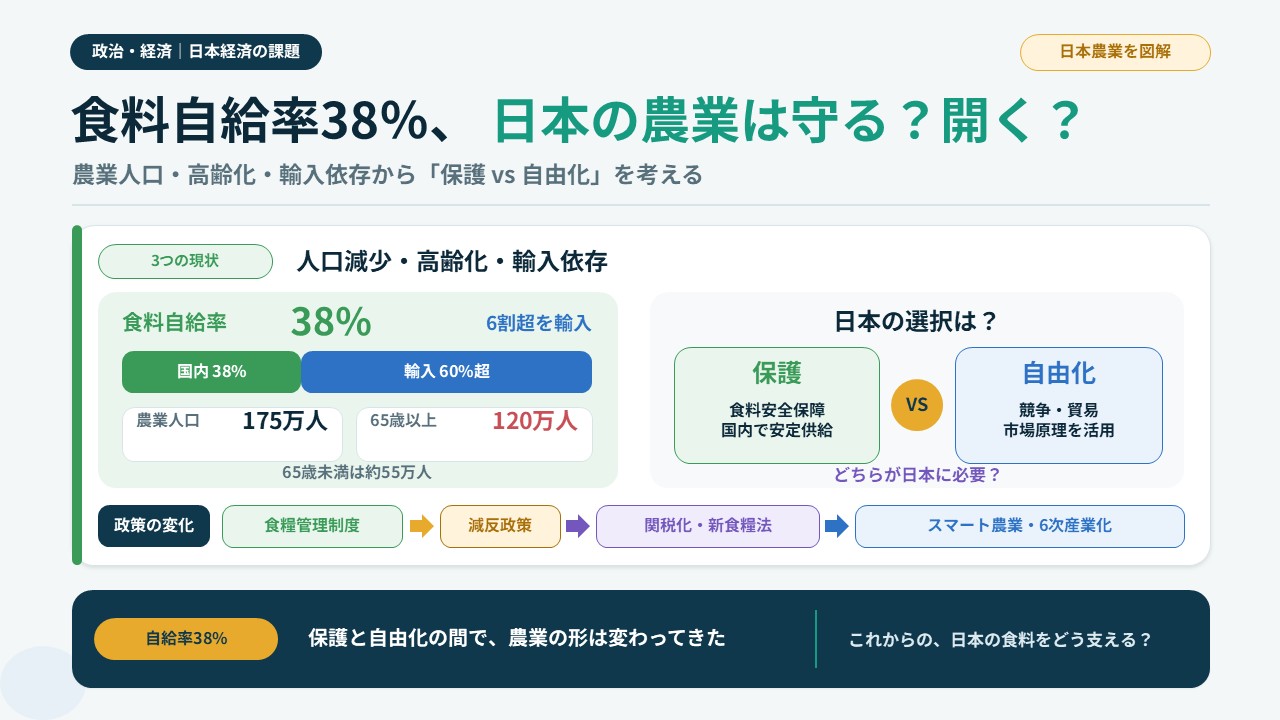Select the 3つの現状 pill label
Screen dimensions: 1280x720
(x=185, y=261)
